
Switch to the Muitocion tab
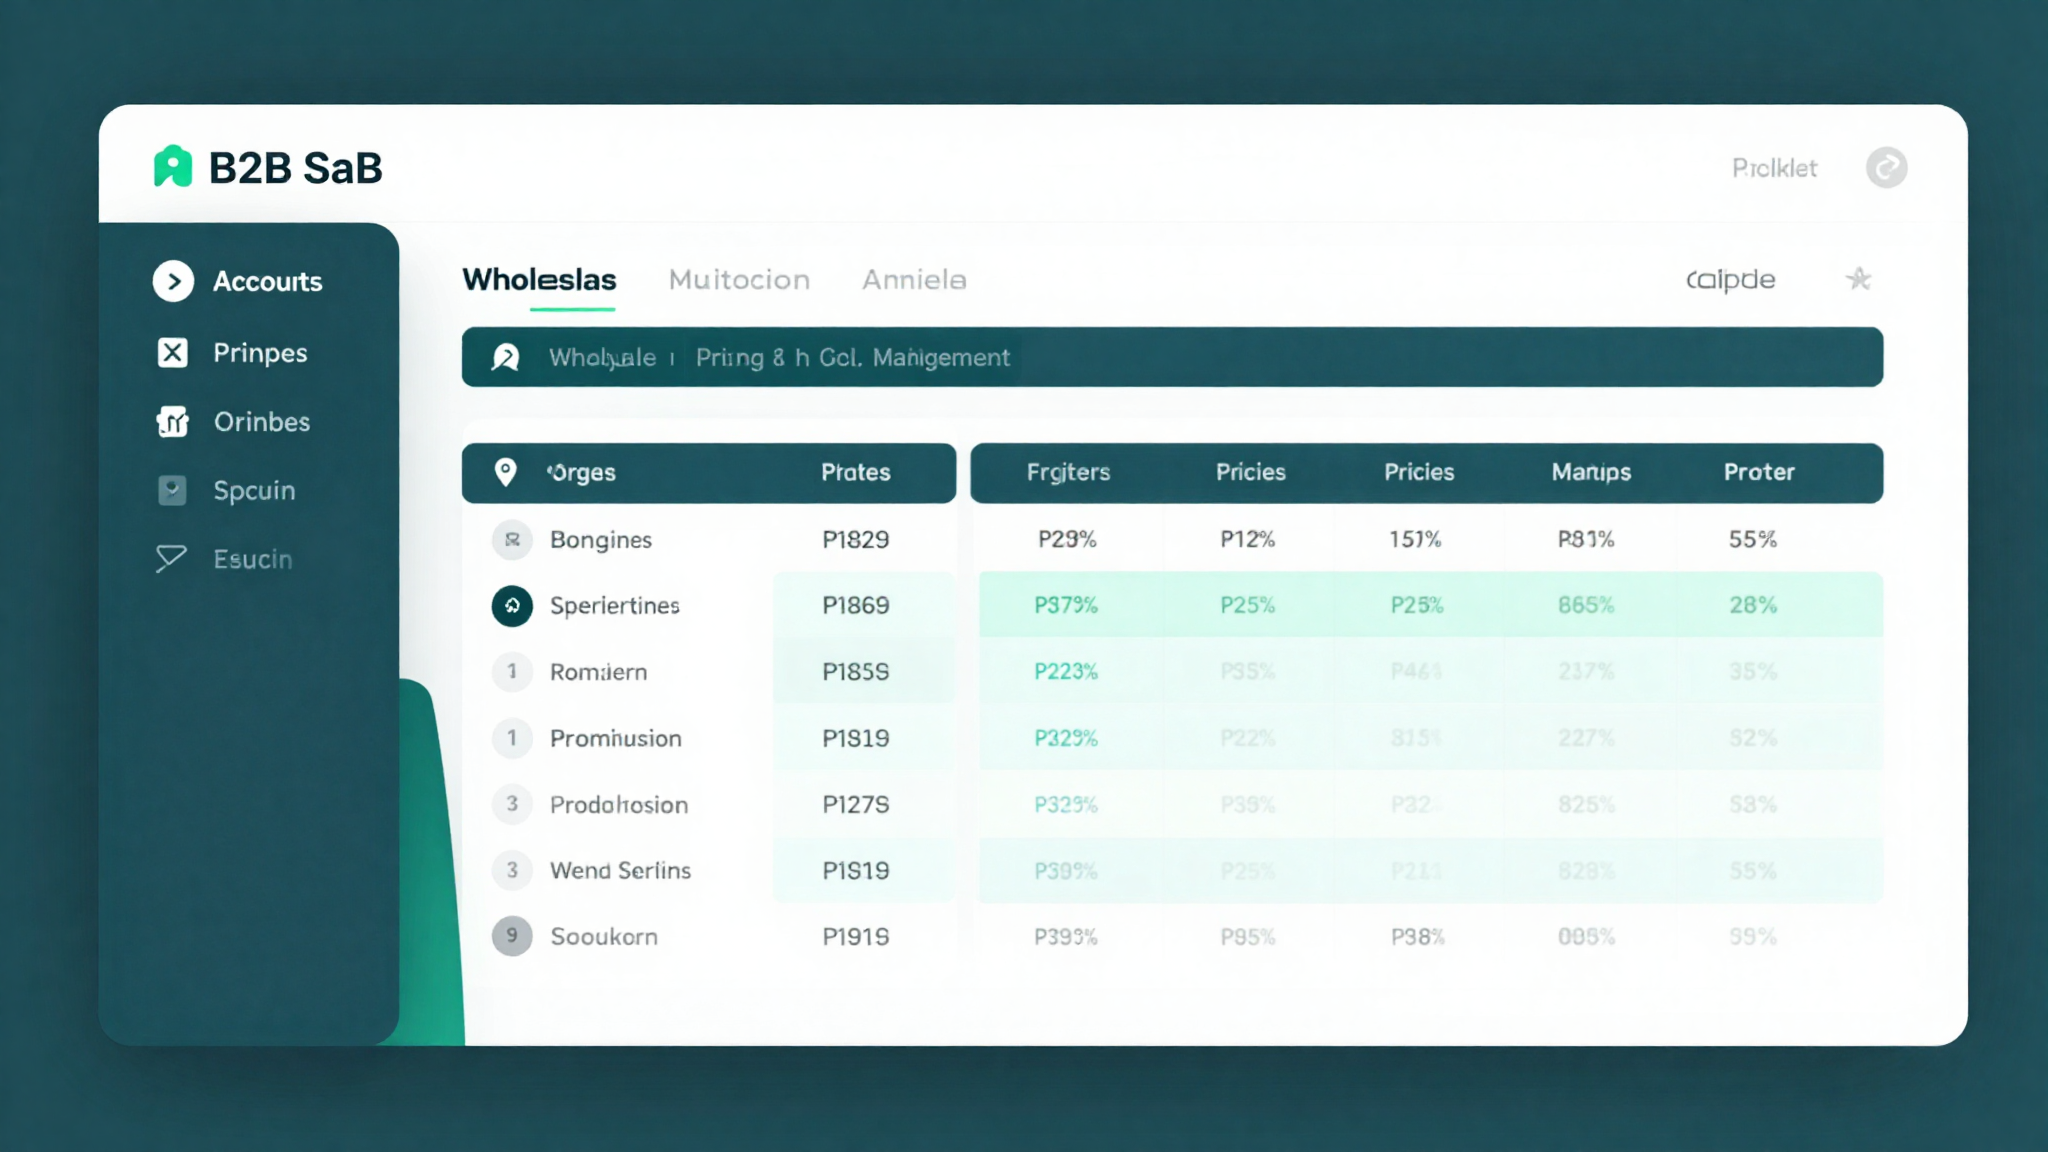tap(739, 279)
